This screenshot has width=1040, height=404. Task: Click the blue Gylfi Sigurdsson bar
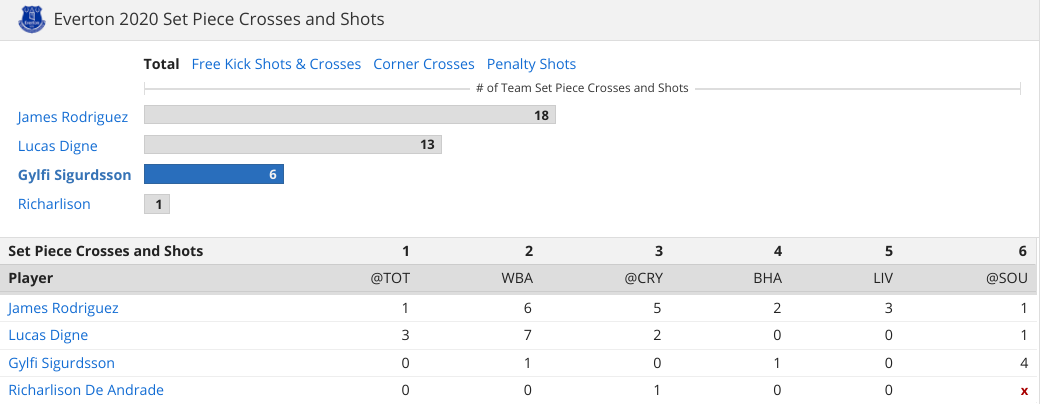213,174
